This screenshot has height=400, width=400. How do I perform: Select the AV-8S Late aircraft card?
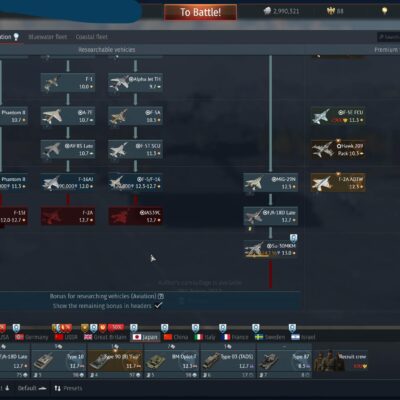point(68,149)
